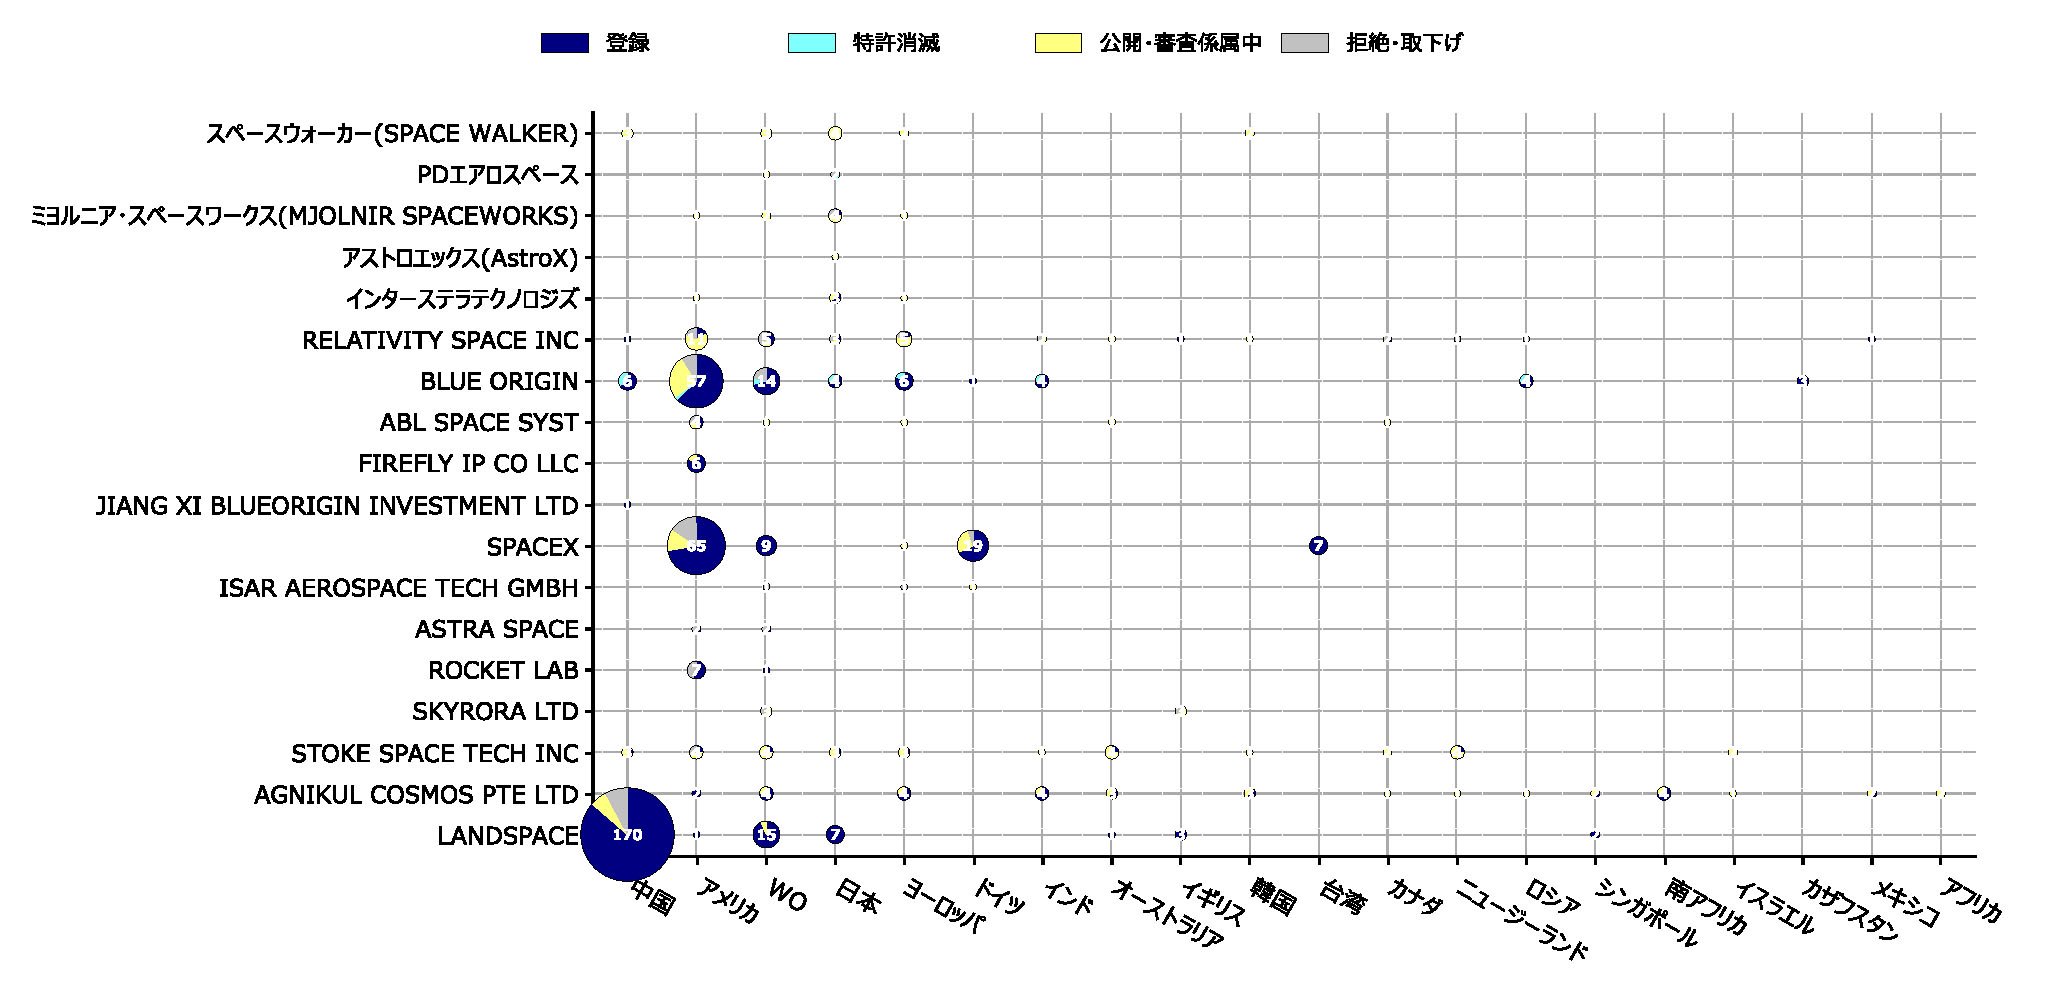
Task: Select the BLUE ORIGIN Europe bubble
Action: [x=904, y=381]
